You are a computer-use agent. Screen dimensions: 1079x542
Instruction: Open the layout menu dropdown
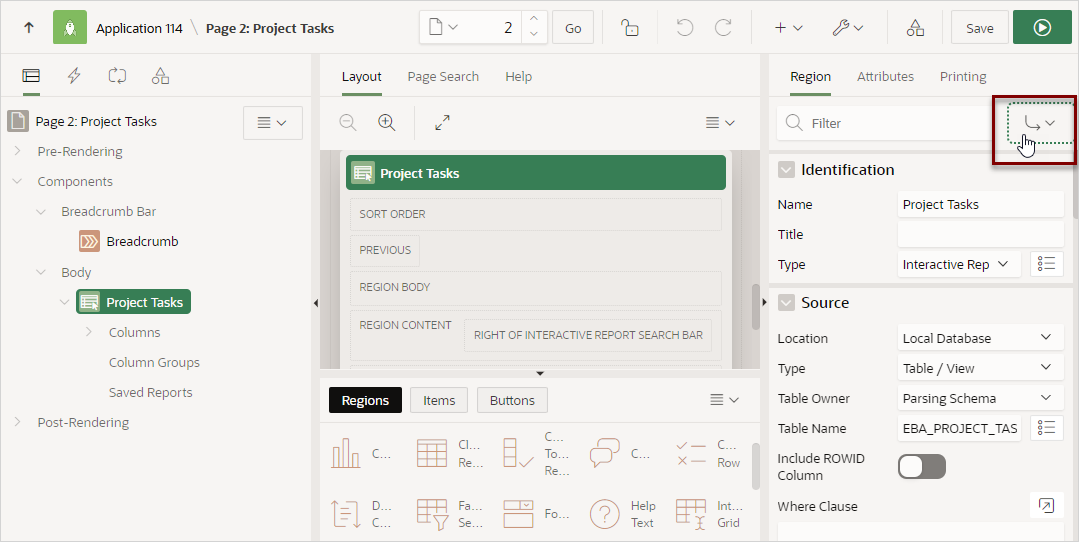(x=720, y=122)
